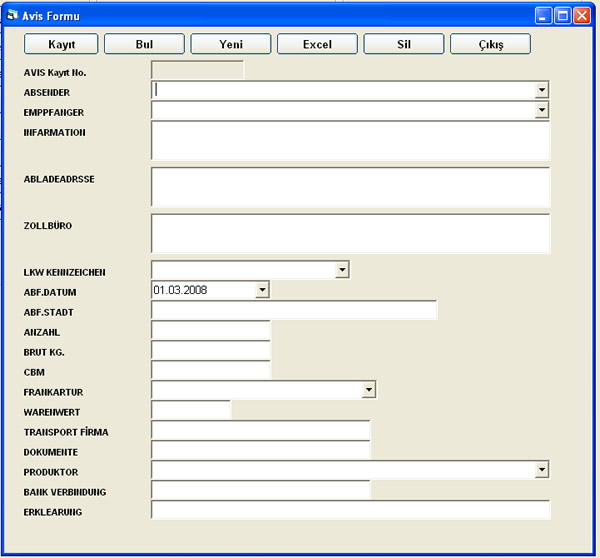
Task: Focus the TRANSPORT FİRMA input field
Action: click(x=261, y=430)
